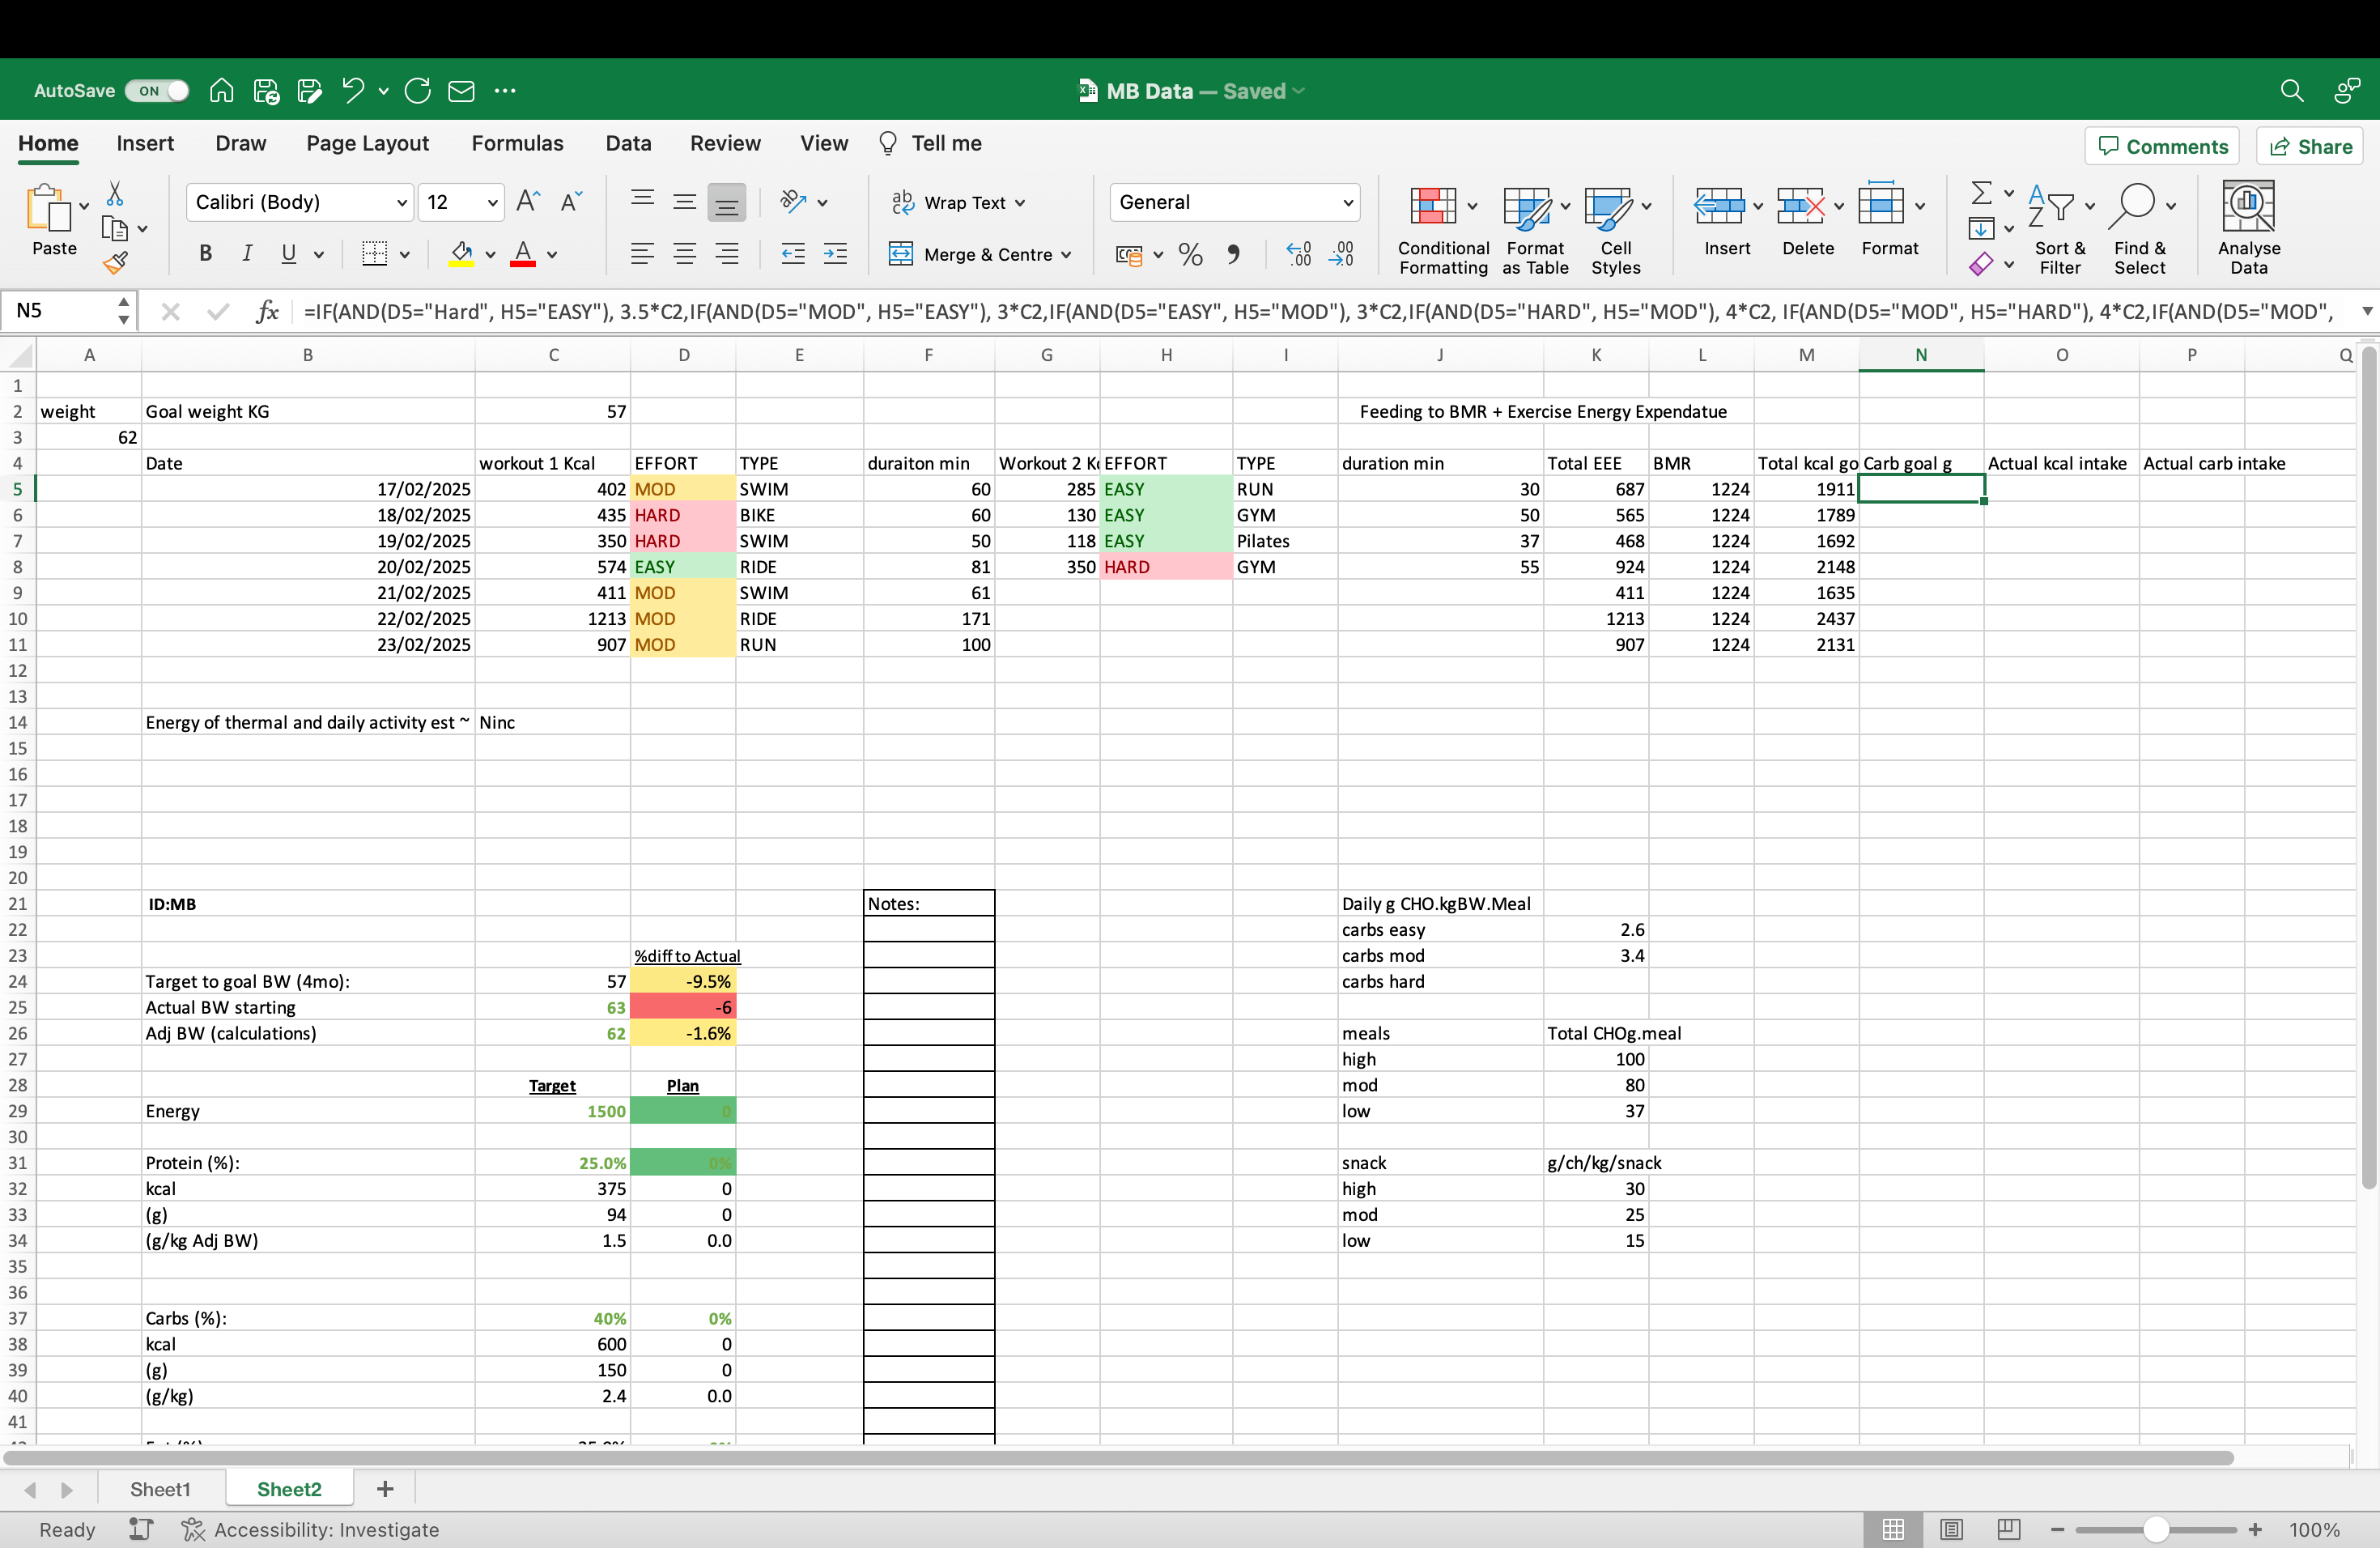
Task: Open the General number format dropdown
Action: pos(1347,203)
